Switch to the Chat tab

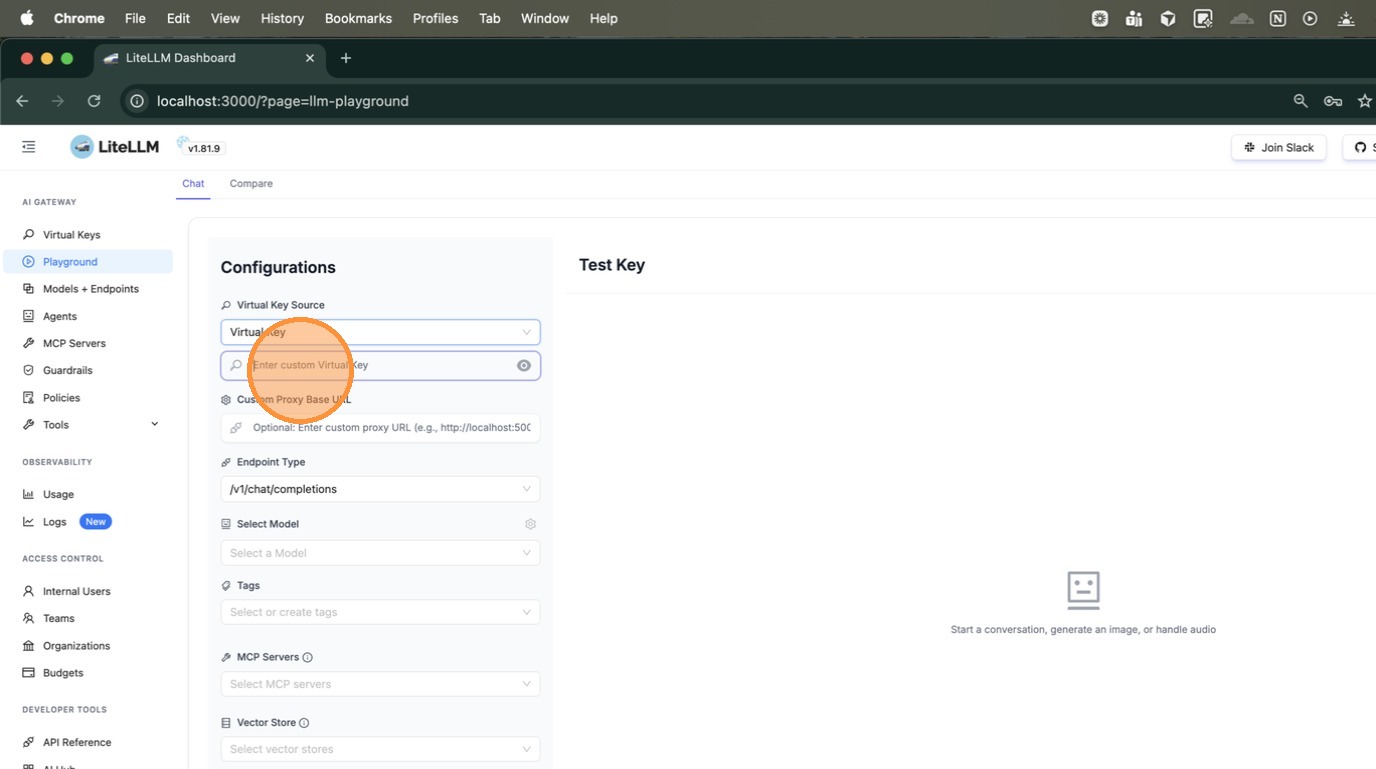[193, 184]
